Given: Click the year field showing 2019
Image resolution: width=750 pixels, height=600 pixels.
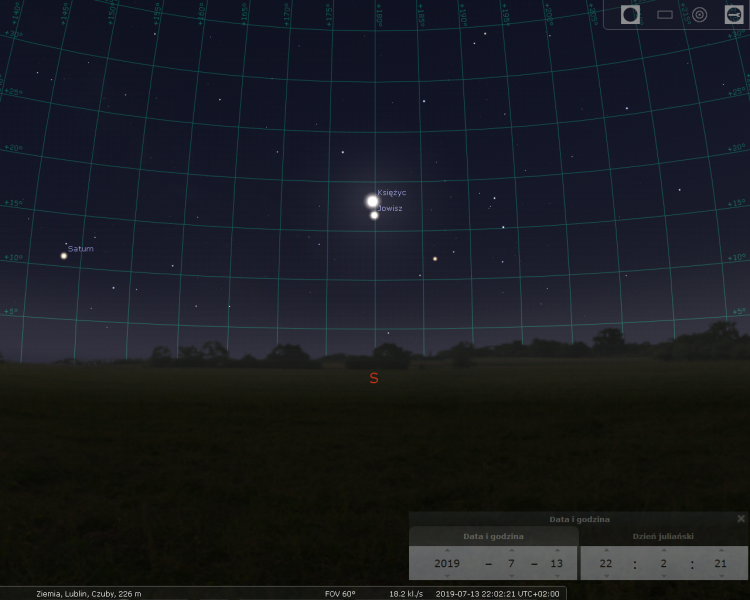Looking at the screenshot, I should (x=447, y=563).
